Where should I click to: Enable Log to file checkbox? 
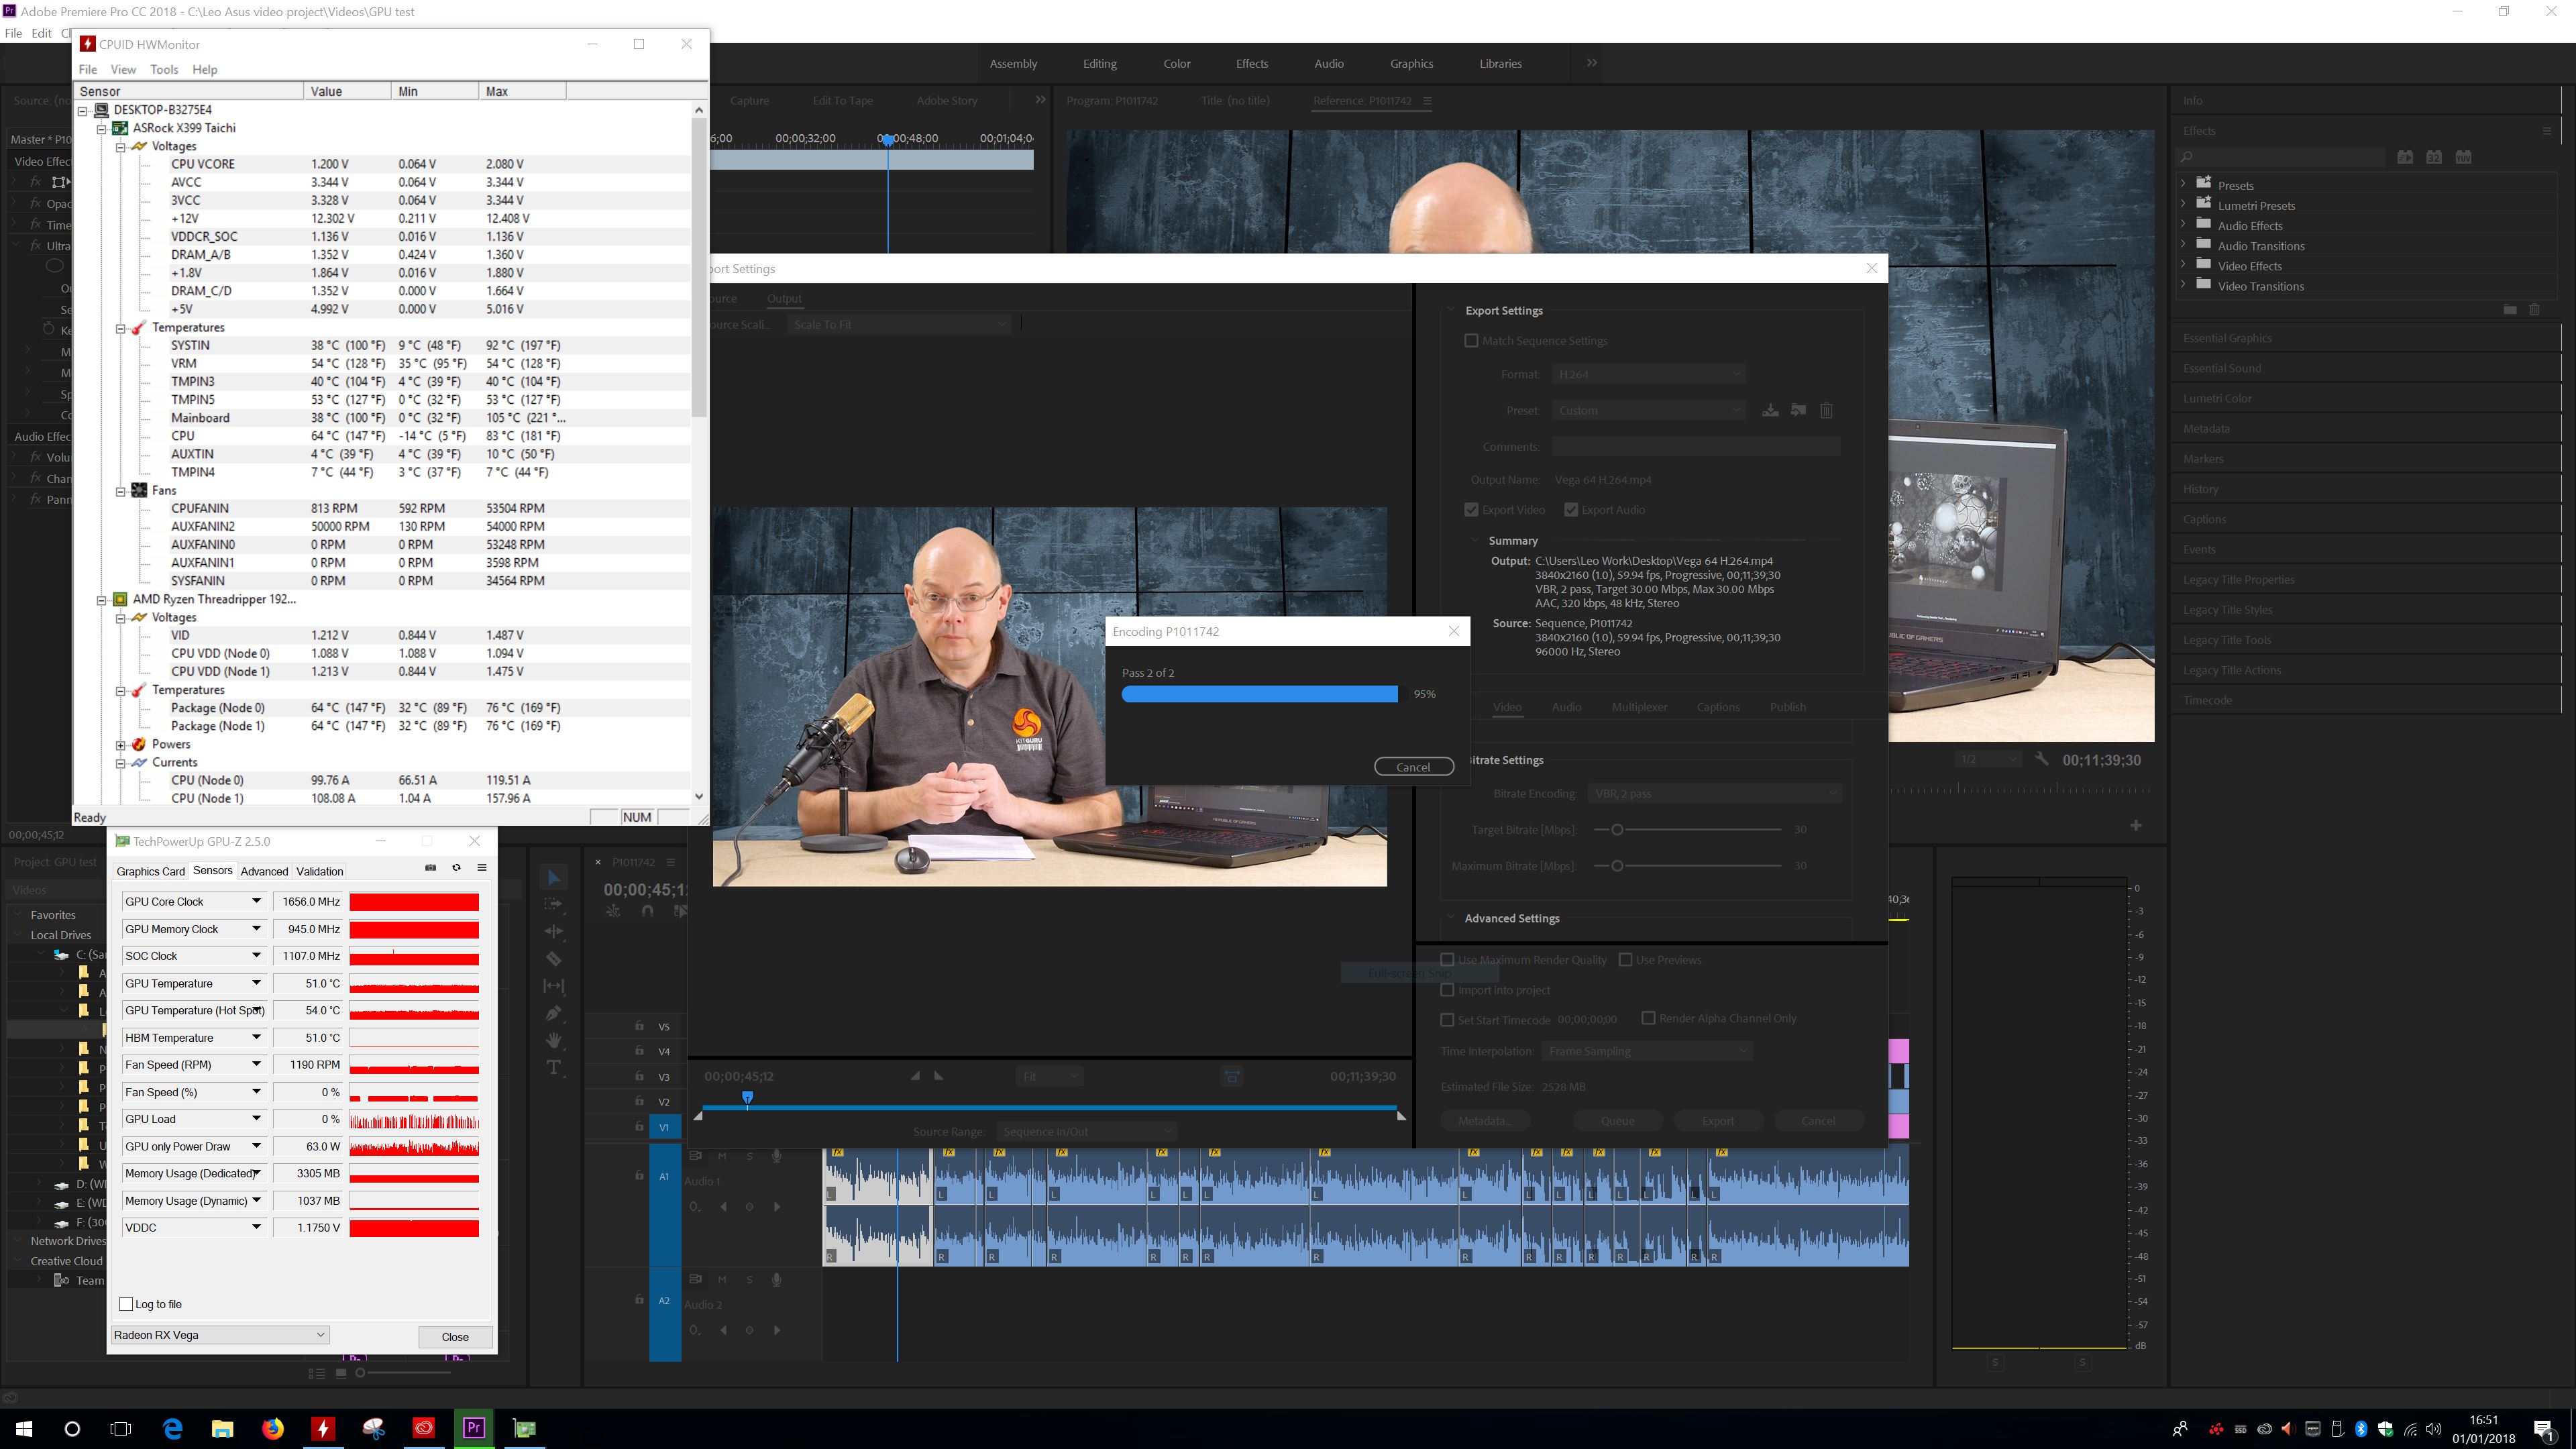(x=127, y=1304)
